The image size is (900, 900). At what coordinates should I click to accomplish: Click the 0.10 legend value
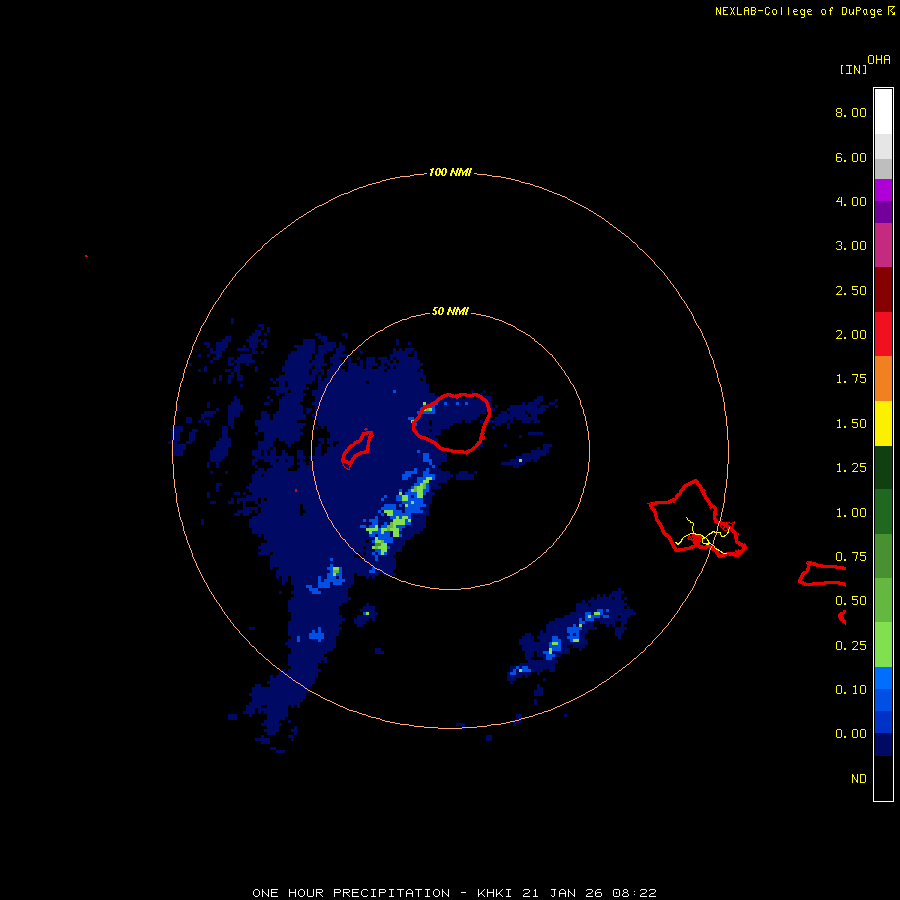851,690
